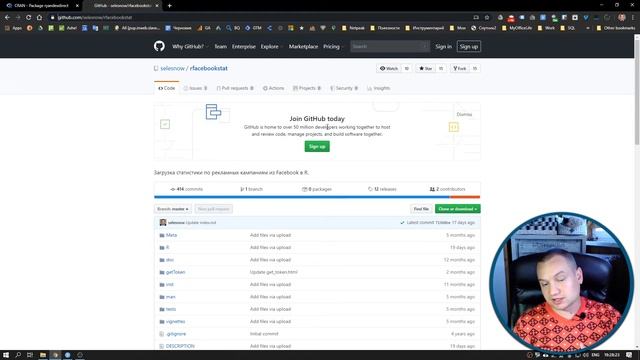The height and width of the screenshot is (360, 640).
Task: View the 2 contributors
Action: 447,189
